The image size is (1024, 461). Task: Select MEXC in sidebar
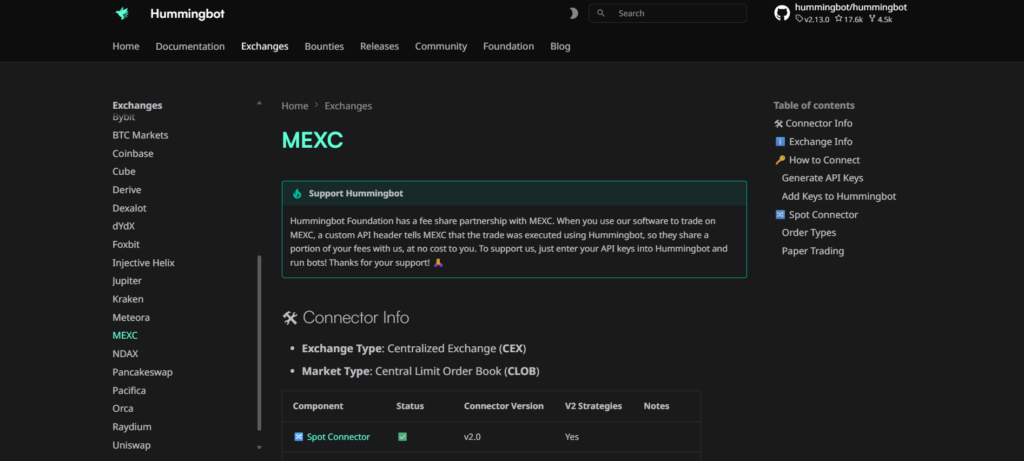125,336
